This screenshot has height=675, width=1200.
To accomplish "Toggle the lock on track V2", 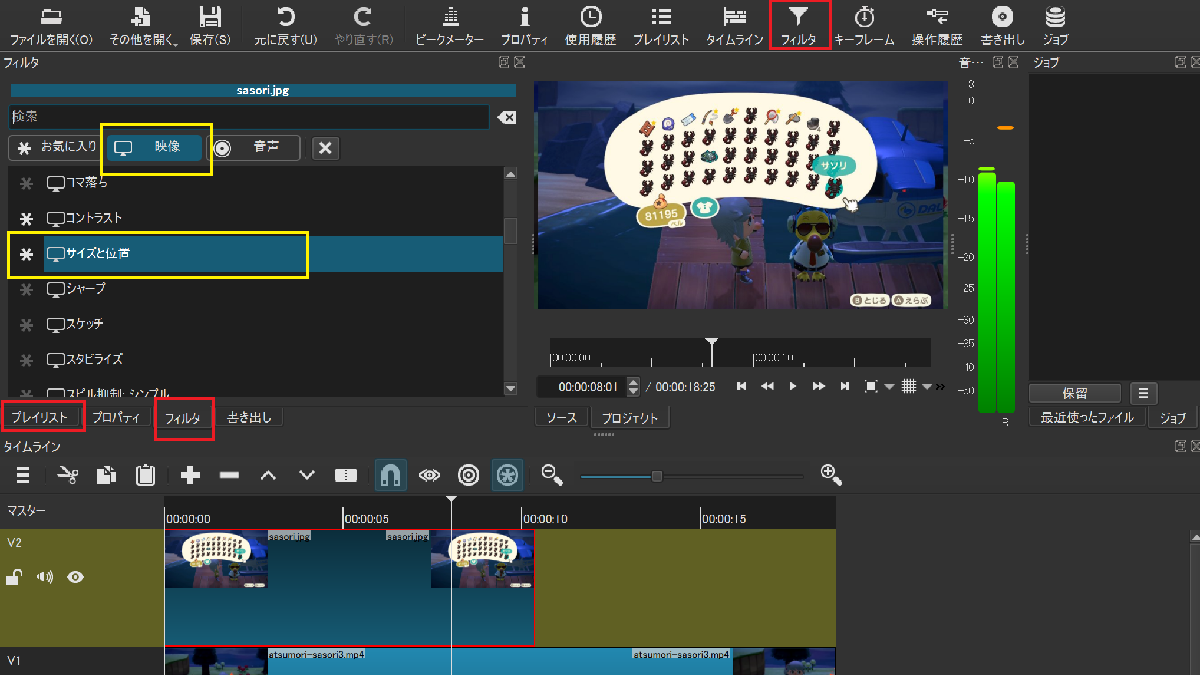I will 15,577.
